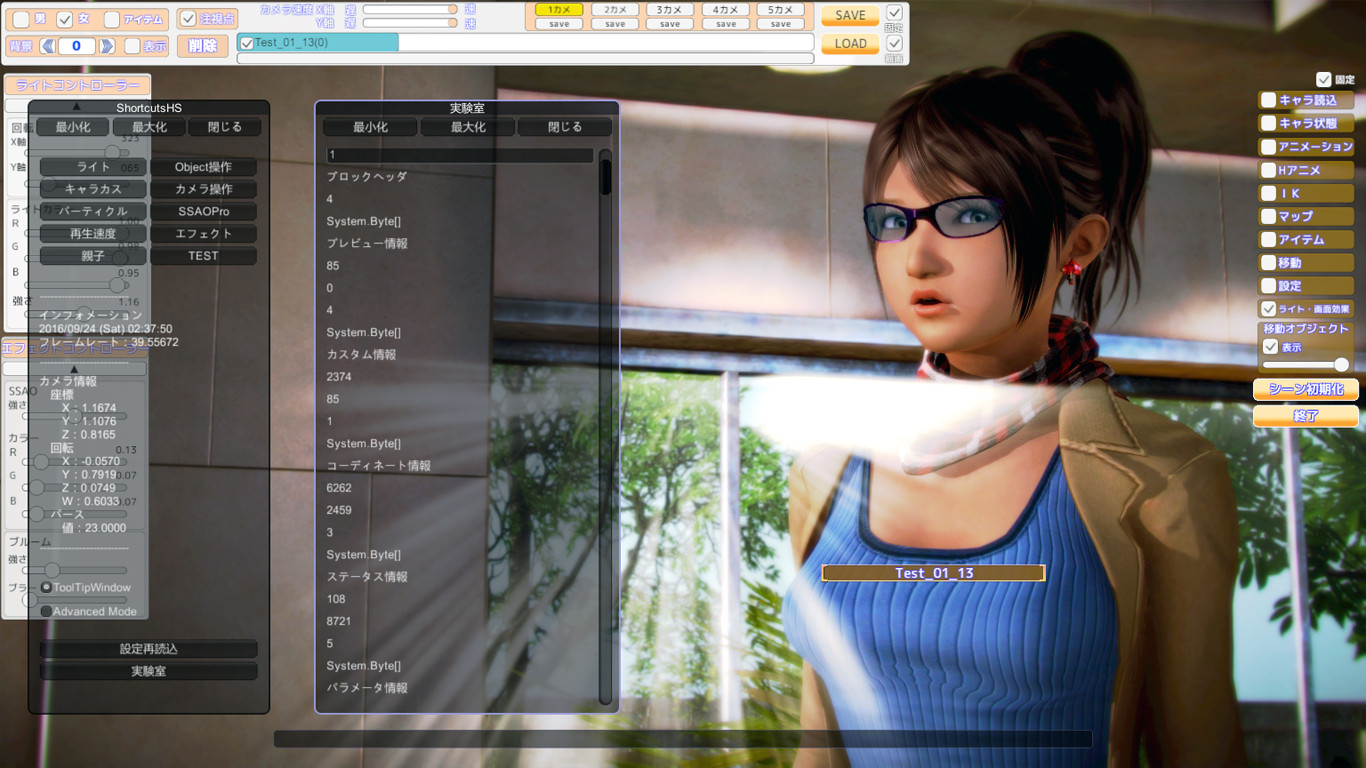Click the 終了 exit button
Image resolution: width=1366 pixels, height=768 pixels.
[1306, 415]
